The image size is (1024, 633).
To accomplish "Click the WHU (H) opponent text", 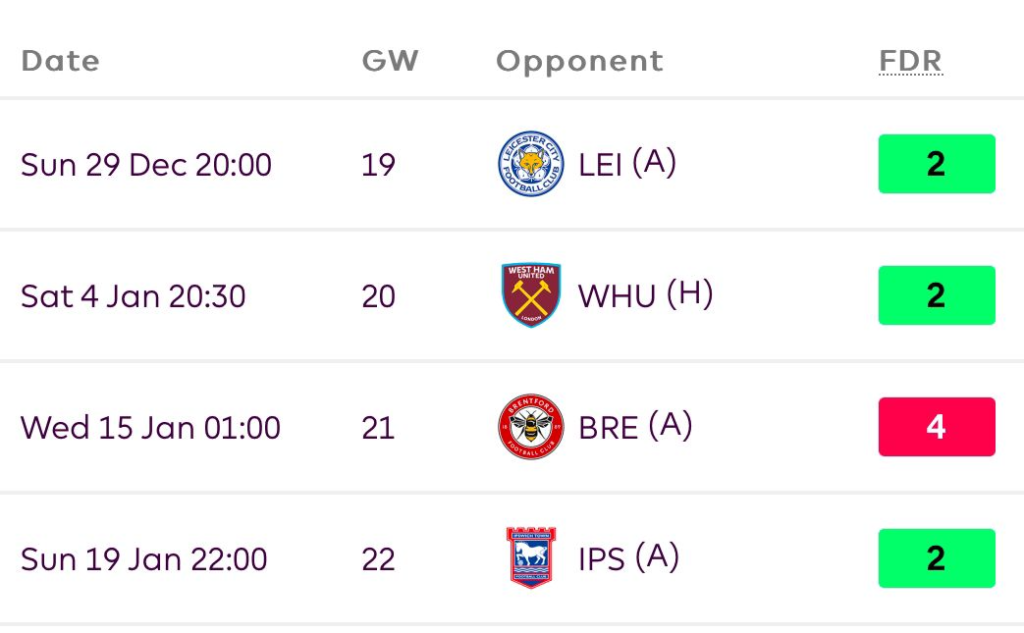I will (645, 296).
